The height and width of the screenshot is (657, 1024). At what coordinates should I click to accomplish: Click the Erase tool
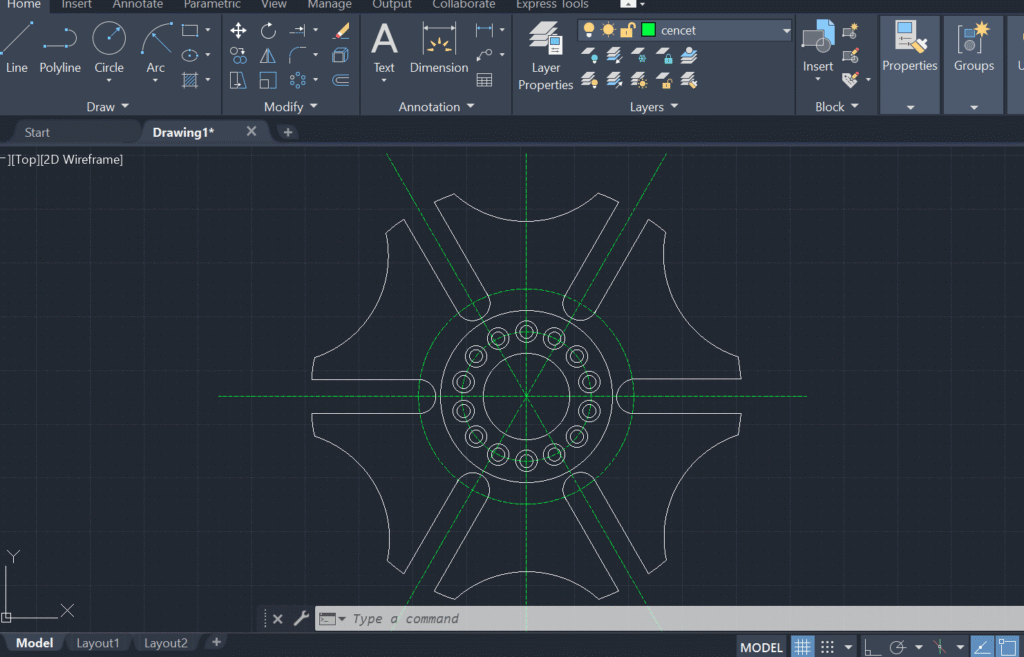340,31
